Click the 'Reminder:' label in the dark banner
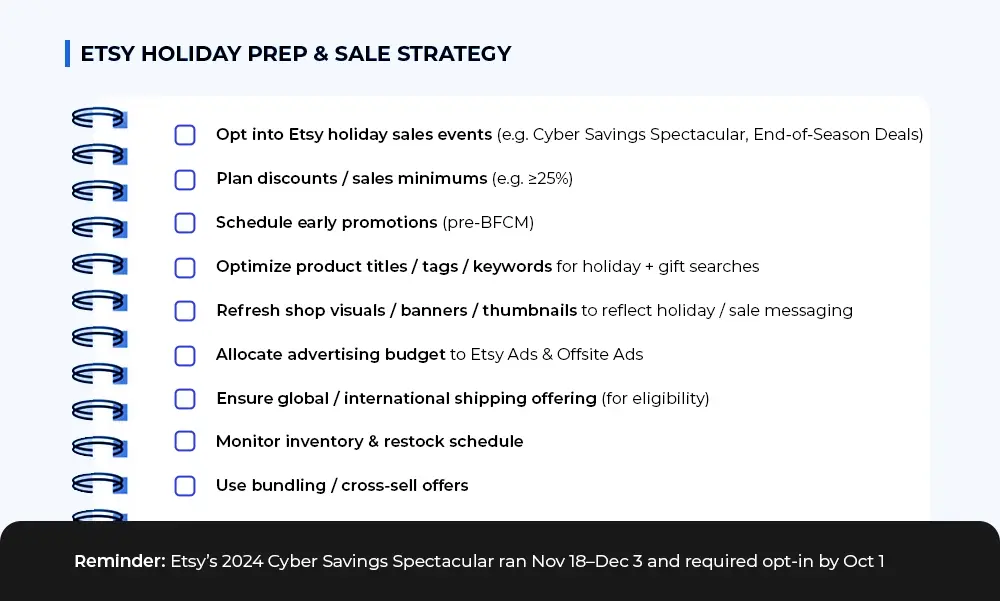Viewport: 1000px width, 601px height. pos(119,561)
